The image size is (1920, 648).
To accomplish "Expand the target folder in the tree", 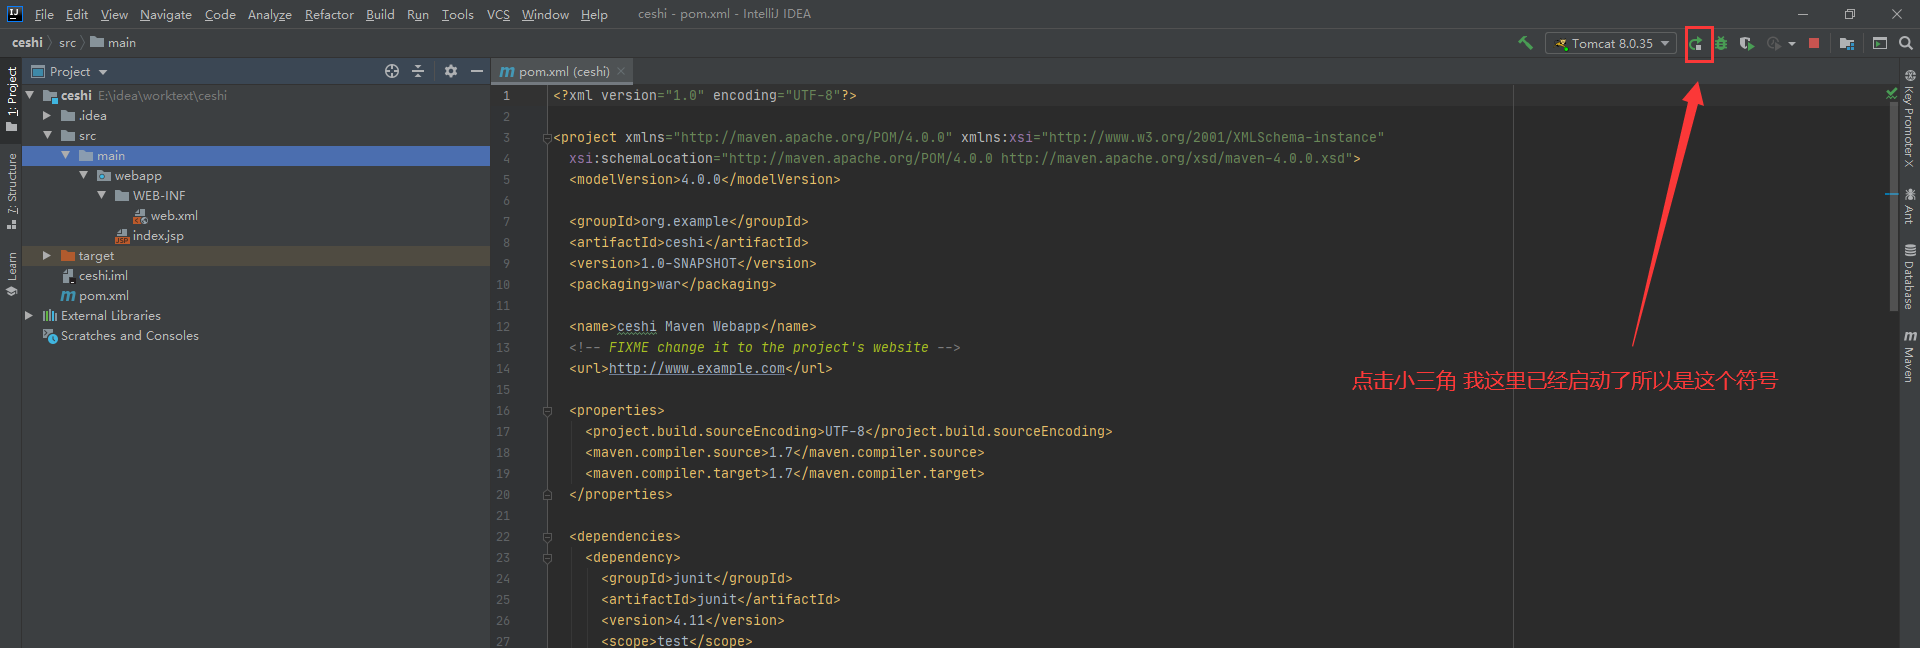I will click(47, 256).
